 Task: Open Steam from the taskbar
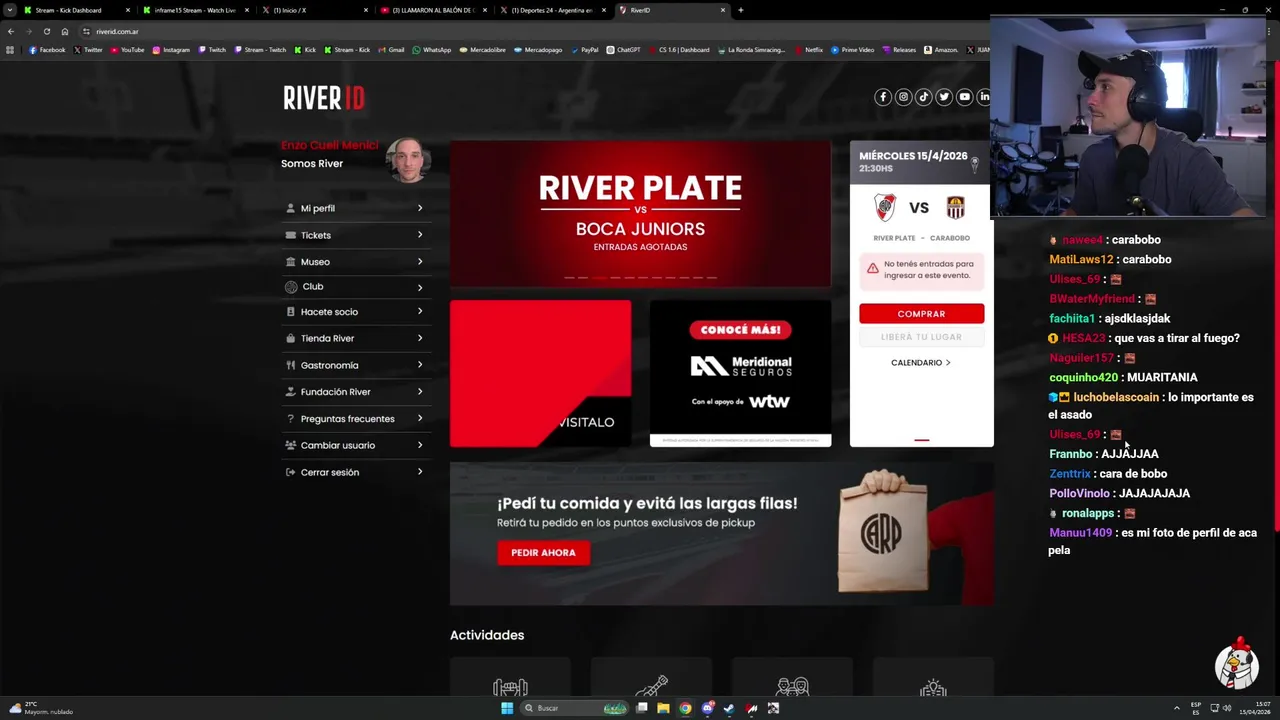(729, 708)
